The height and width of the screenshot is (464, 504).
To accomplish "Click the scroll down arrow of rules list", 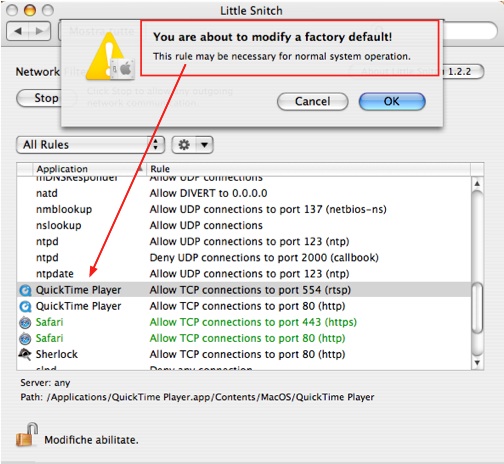I will [x=477, y=363].
